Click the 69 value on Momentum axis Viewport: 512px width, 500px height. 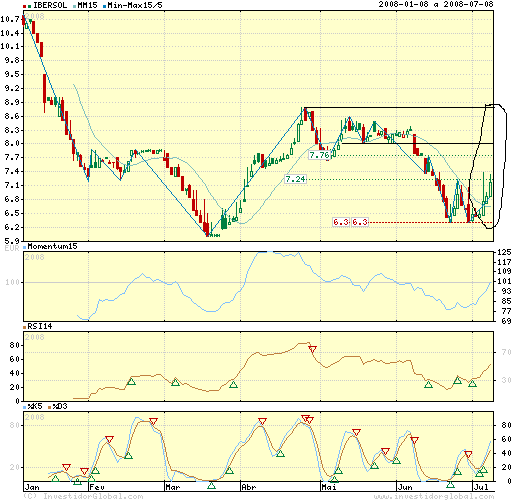[x=506, y=321]
